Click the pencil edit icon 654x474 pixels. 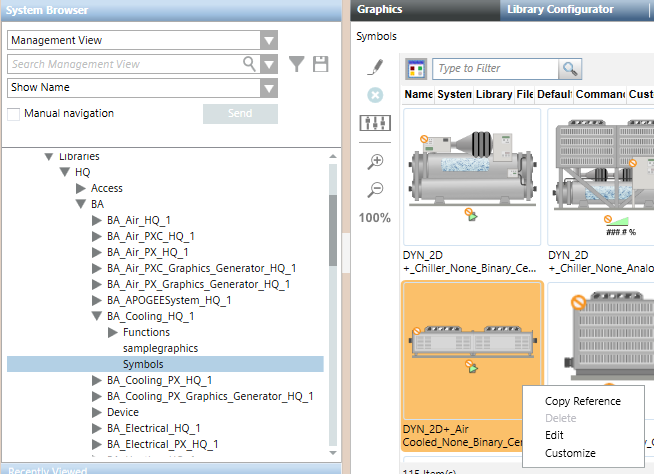375,67
